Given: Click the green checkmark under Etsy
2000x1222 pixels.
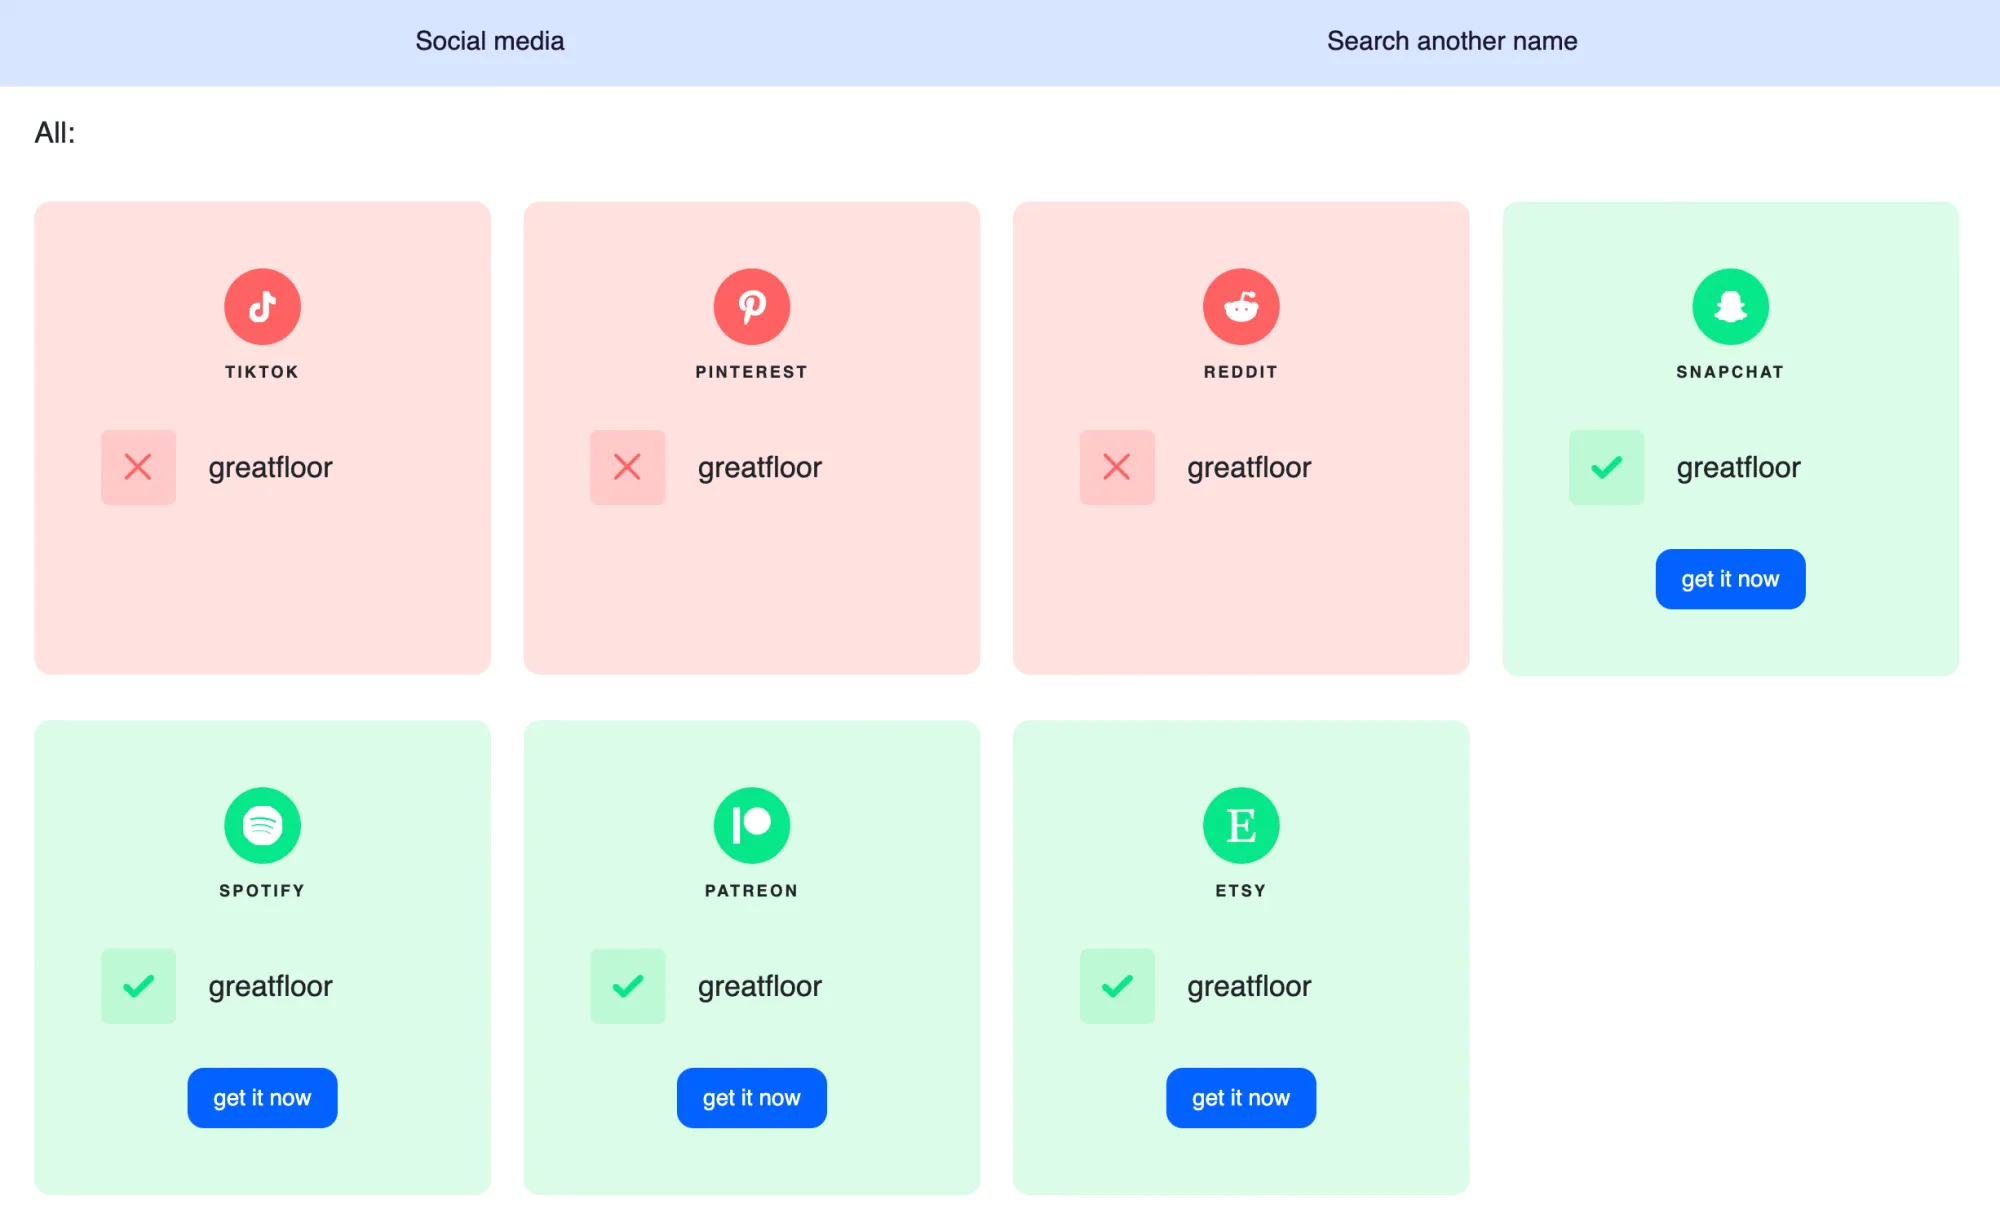Looking at the screenshot, I should 1116,986.
